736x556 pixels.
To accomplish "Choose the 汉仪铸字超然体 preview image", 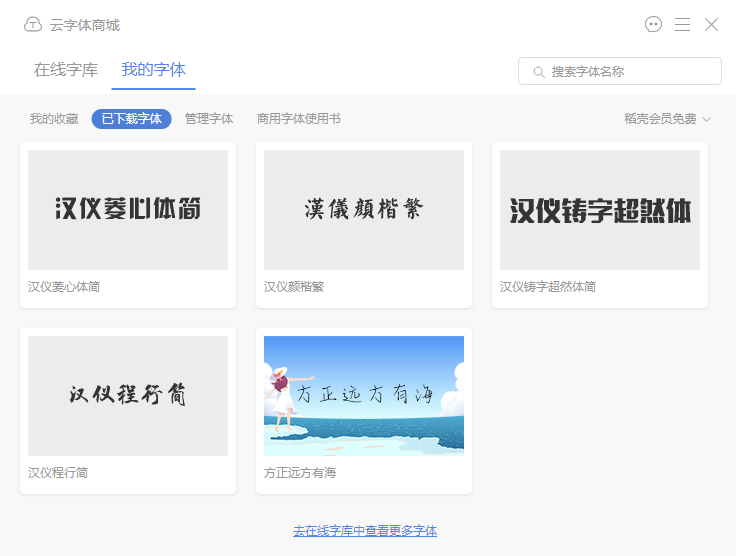I will tap(600, 210).
